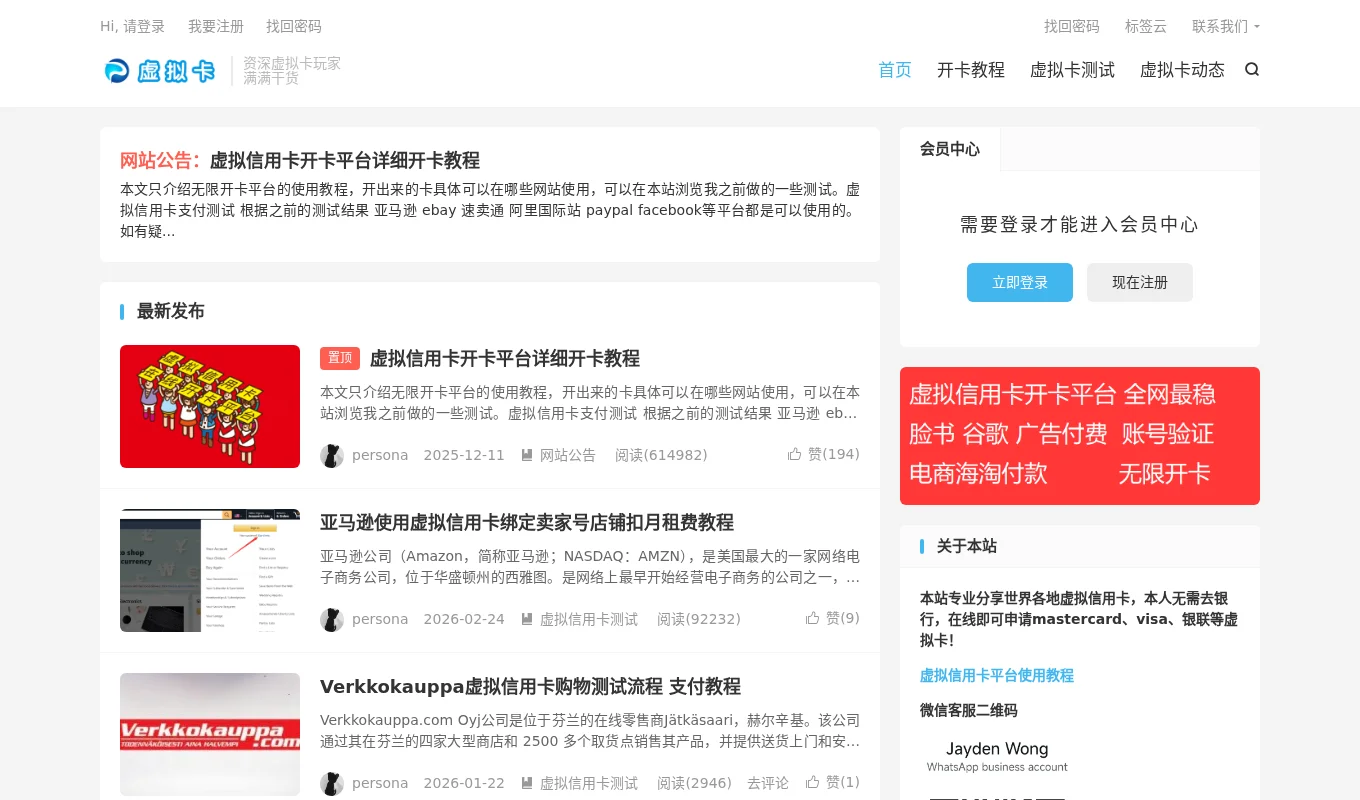Open the 开卡教程 navigation menu
The height and width of the screenshot is (800, 1360).
[970, 70]
